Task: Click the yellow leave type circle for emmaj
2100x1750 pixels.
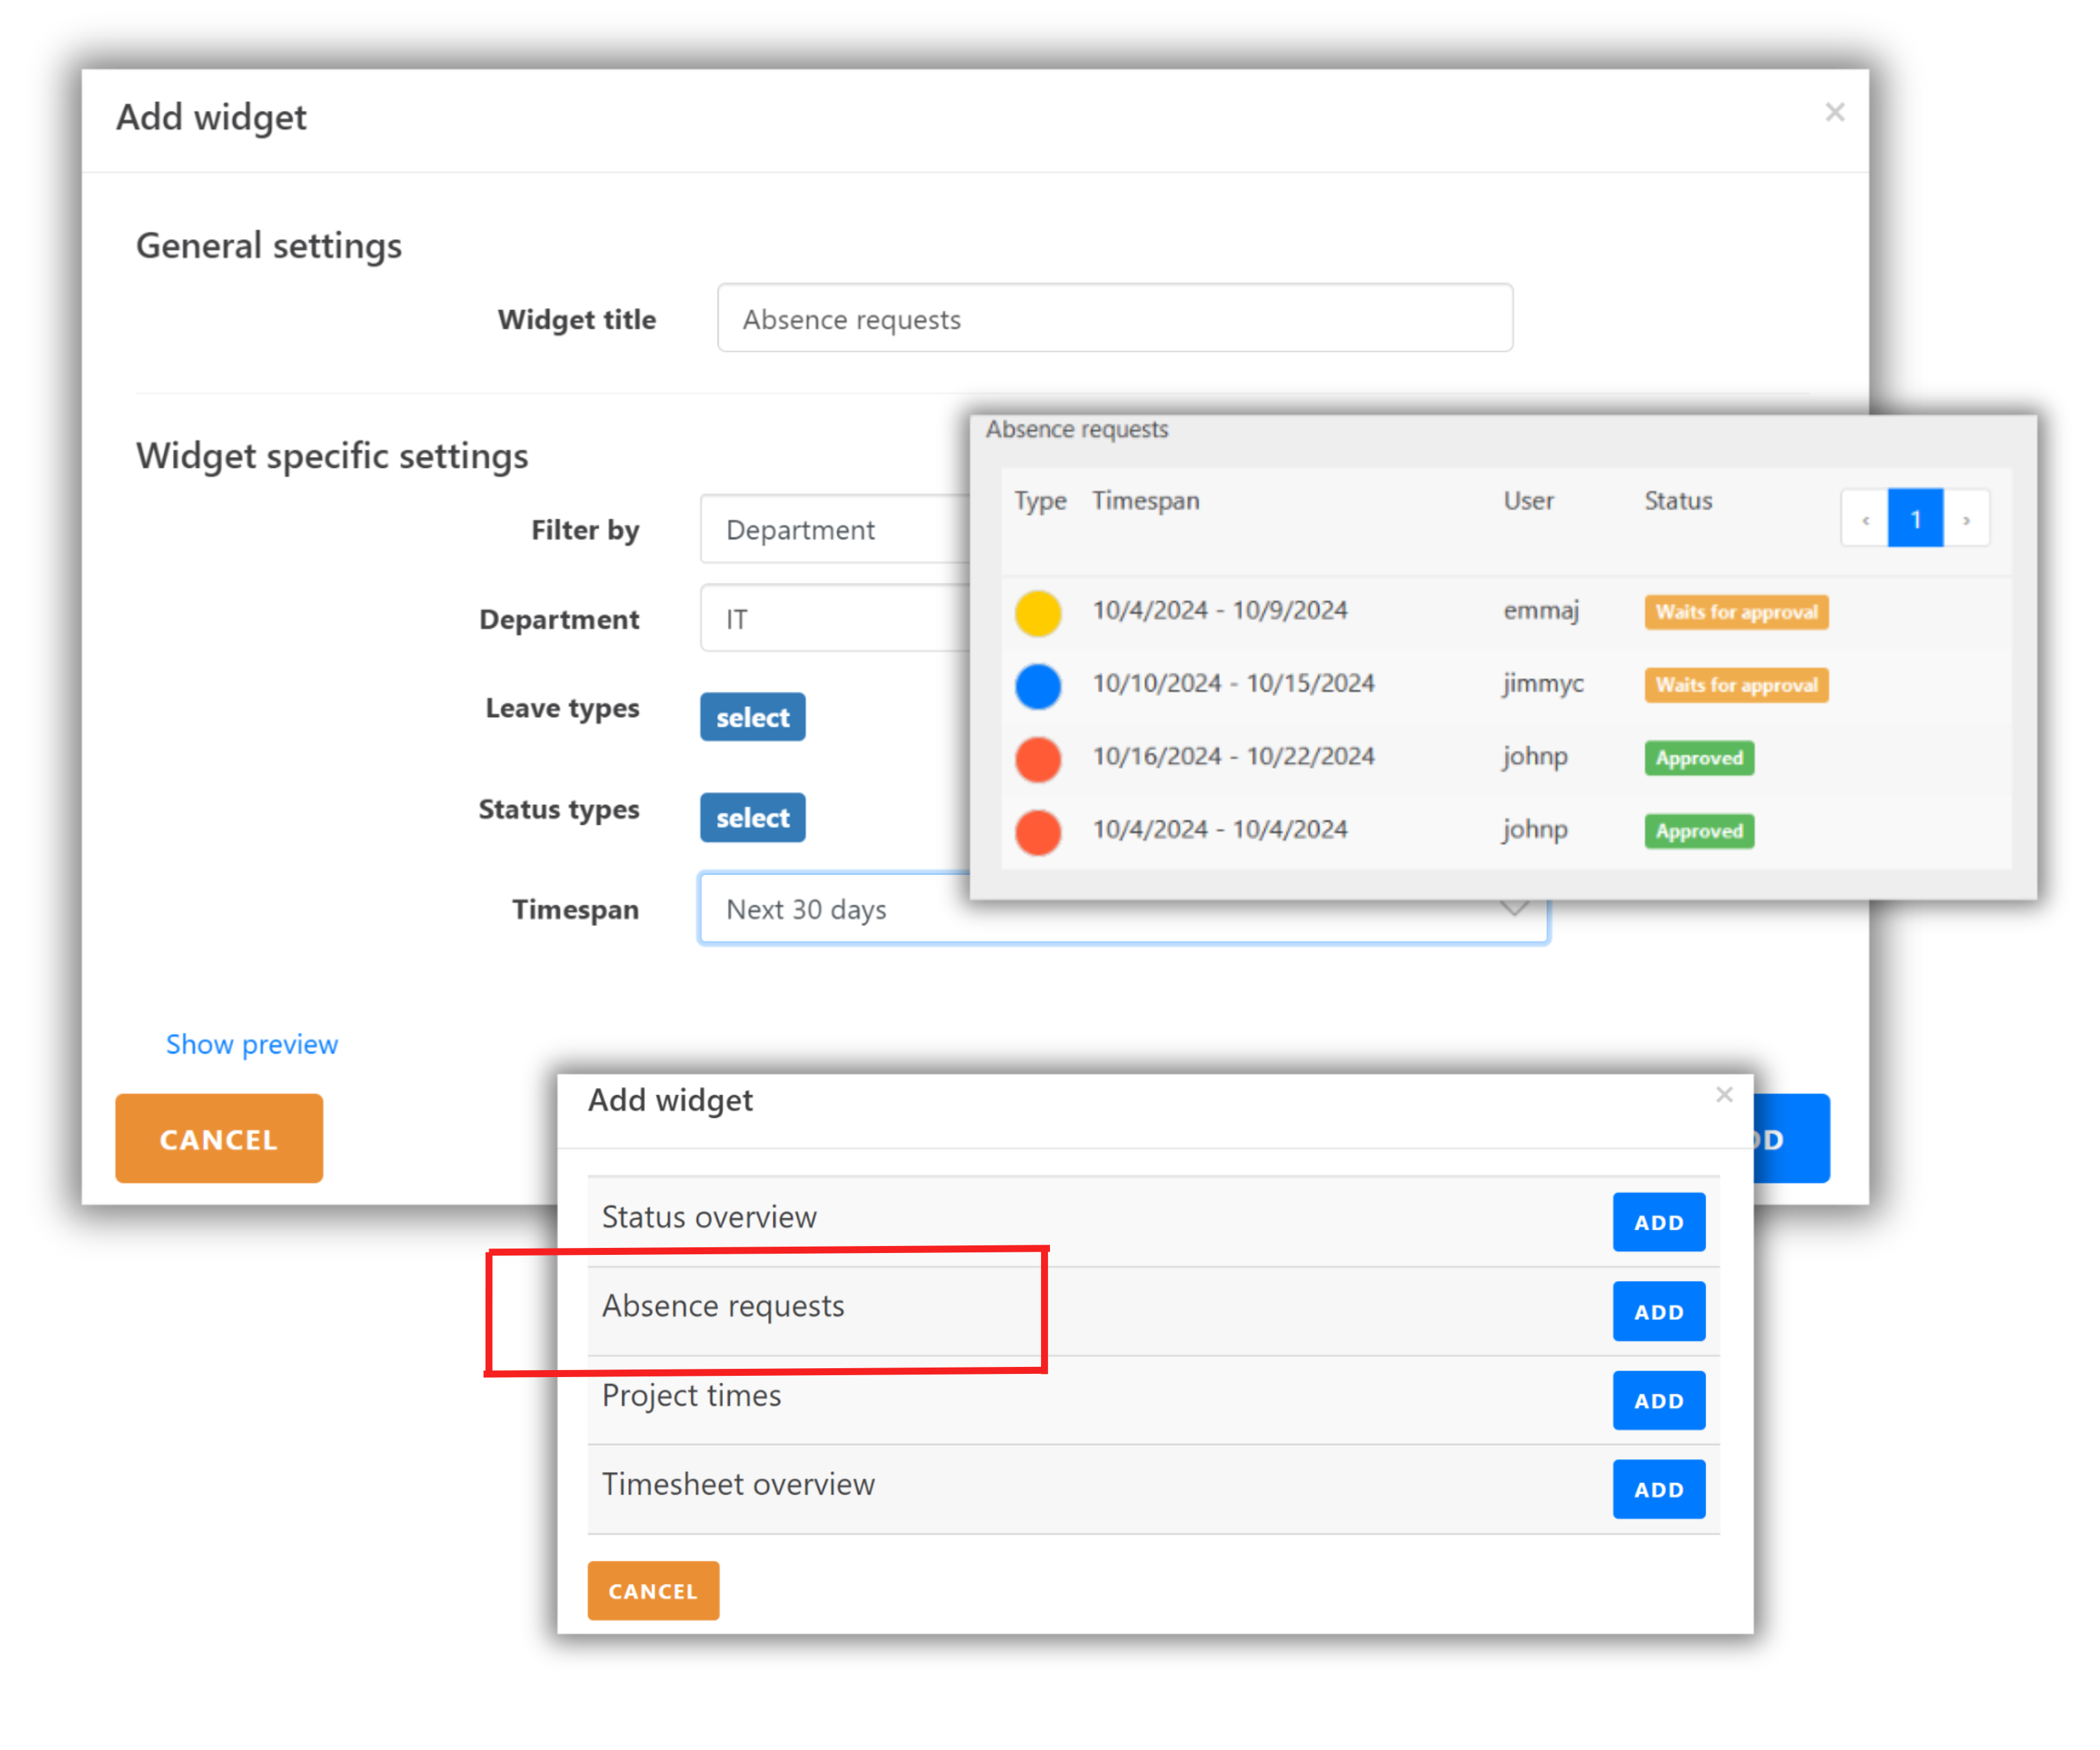Action: point(1038,613)
